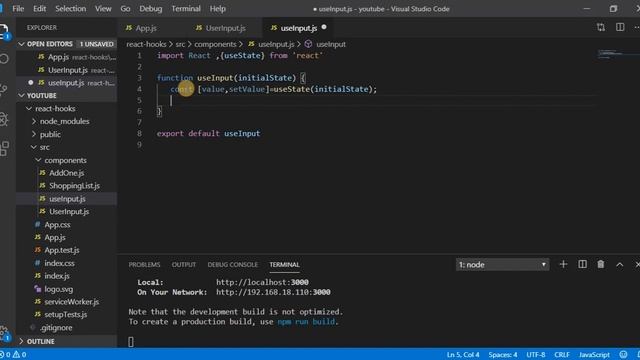Kill terminal with the trash icon

pos(601,264)
